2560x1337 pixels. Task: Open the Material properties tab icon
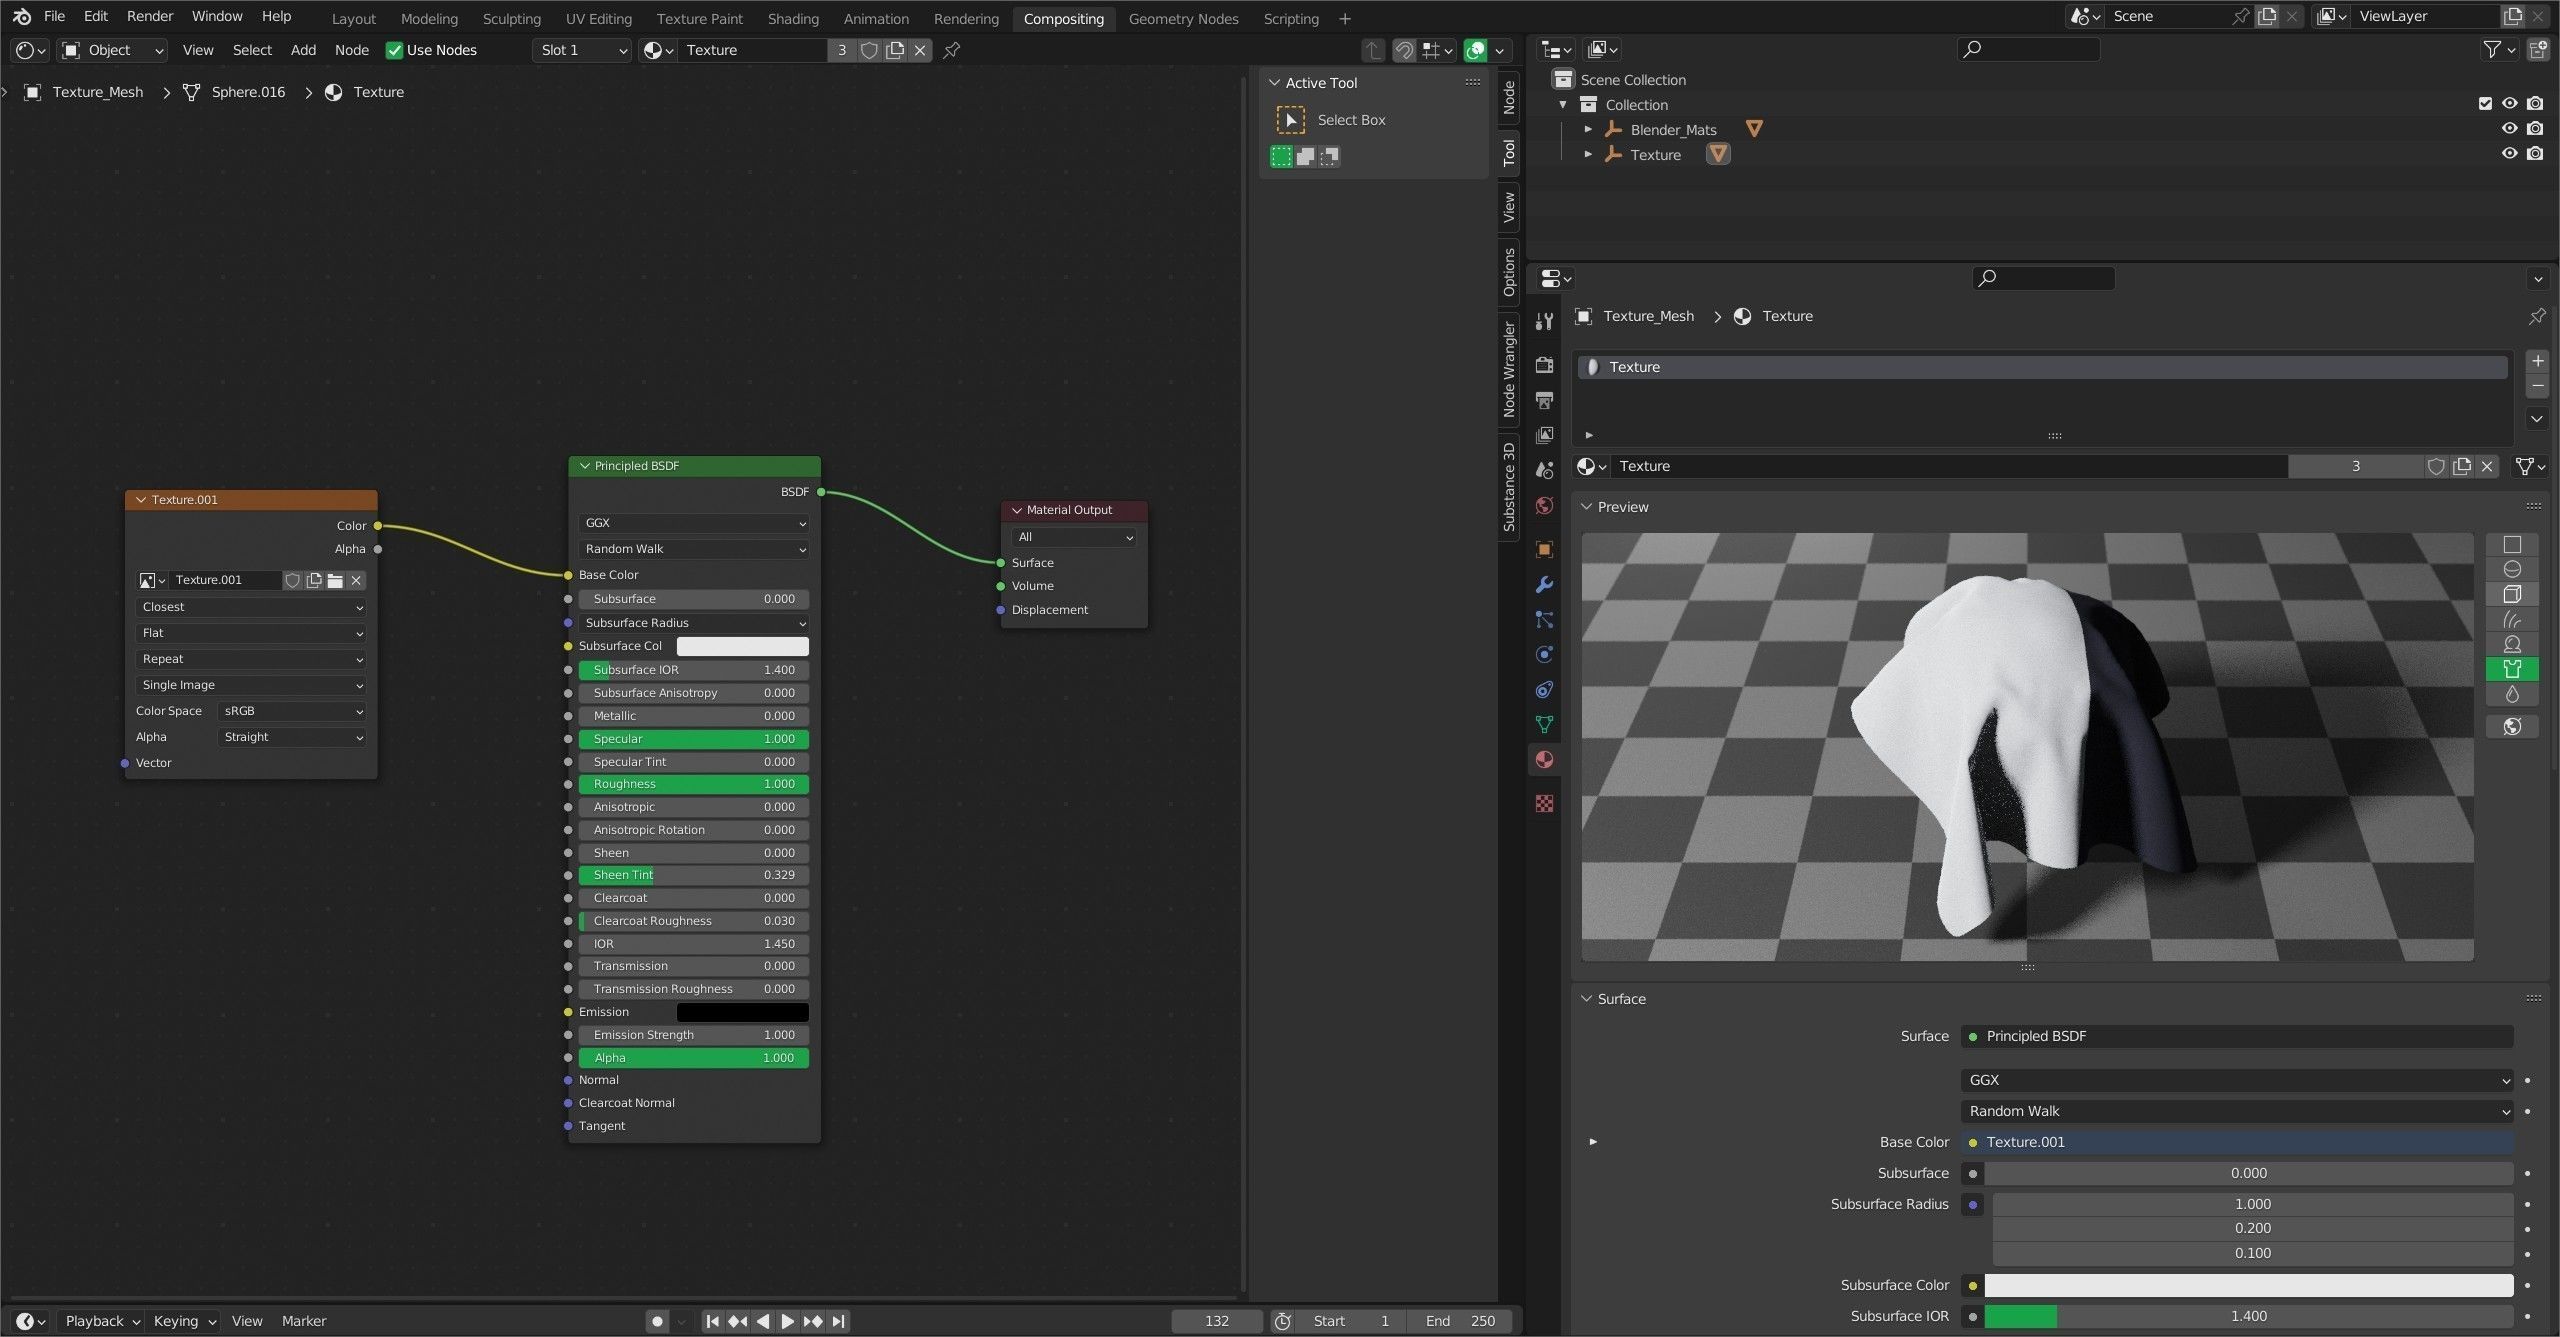click(x=1544, y=760)
